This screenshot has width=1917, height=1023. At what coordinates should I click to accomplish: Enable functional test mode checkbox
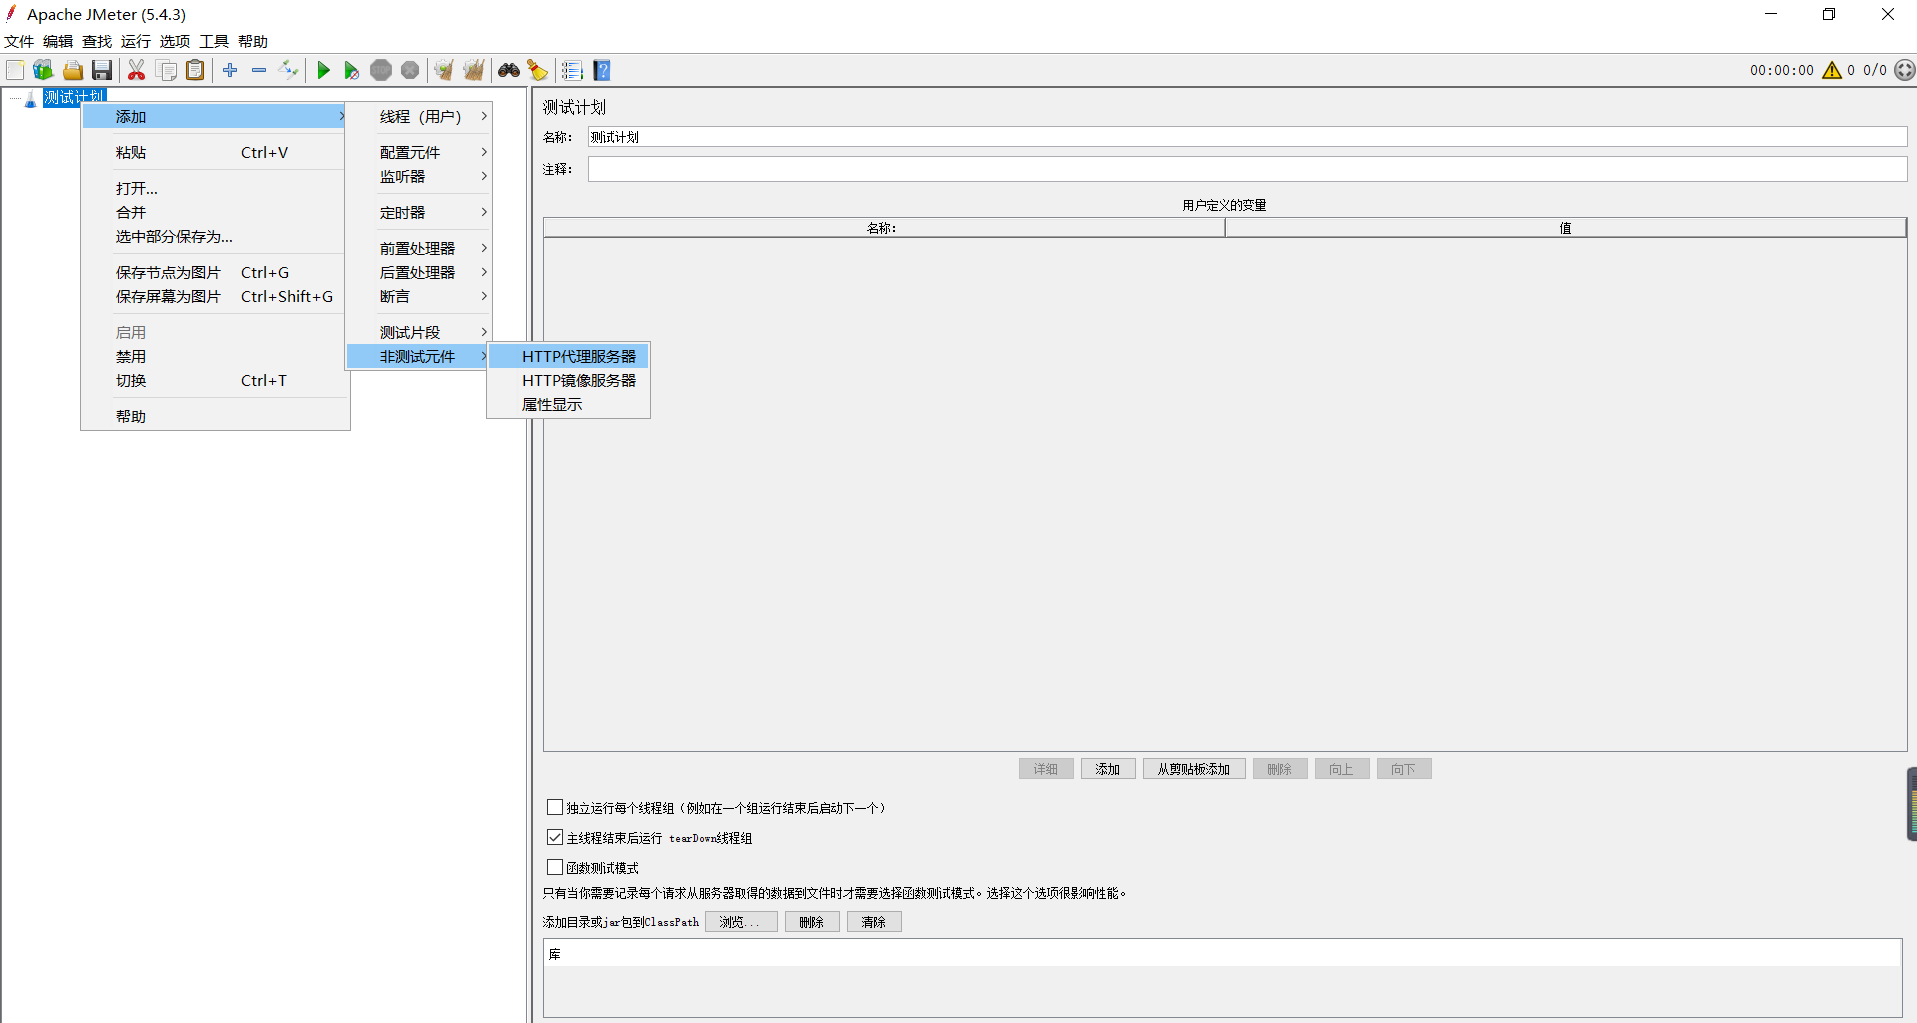pyautogui.click(x=555, y=867)
